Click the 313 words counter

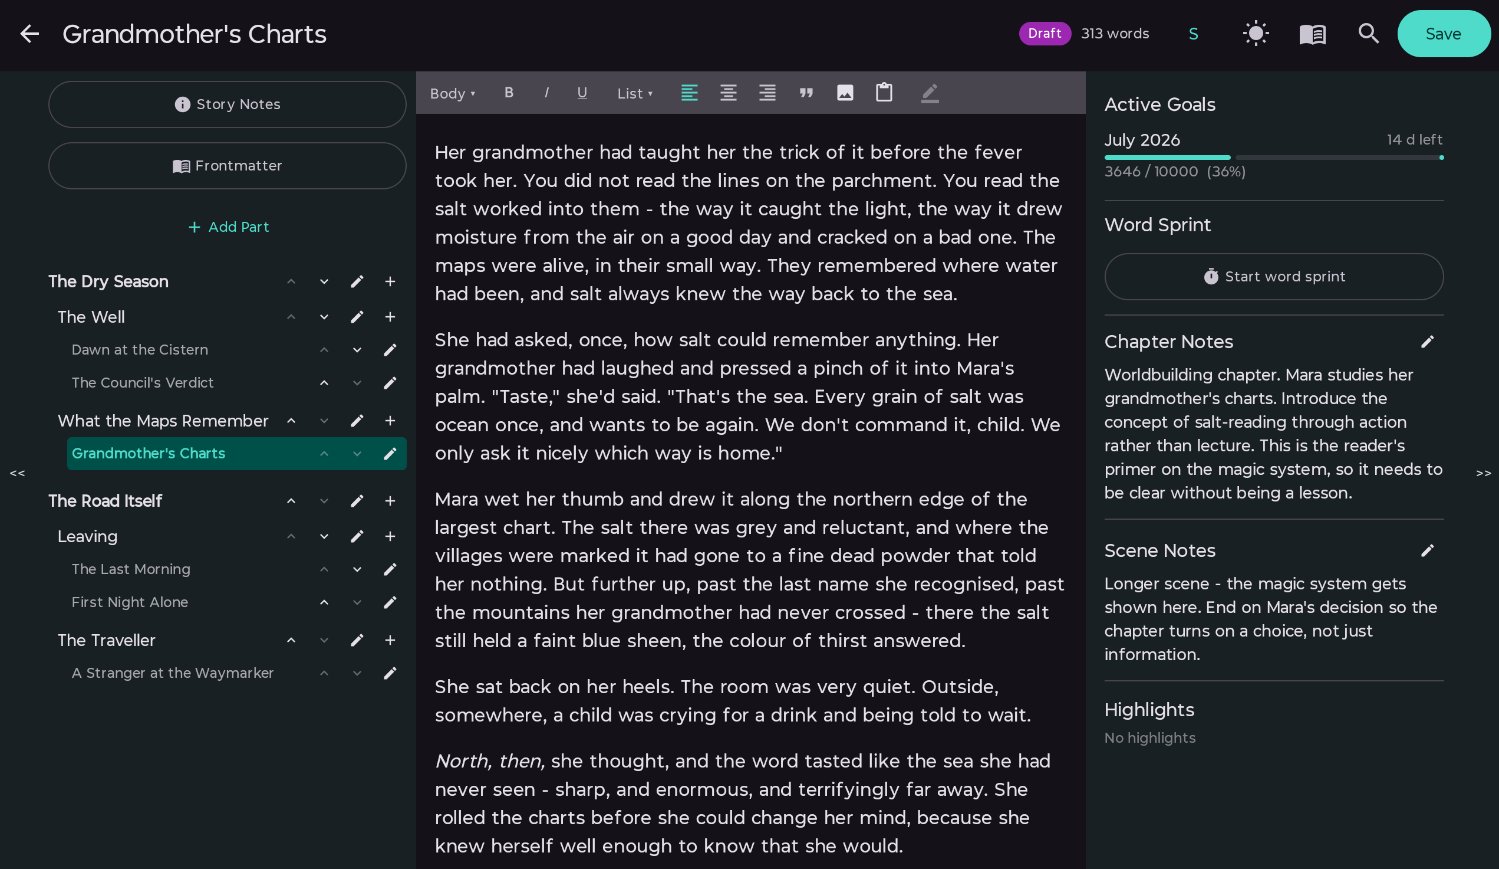[1115, 34]
